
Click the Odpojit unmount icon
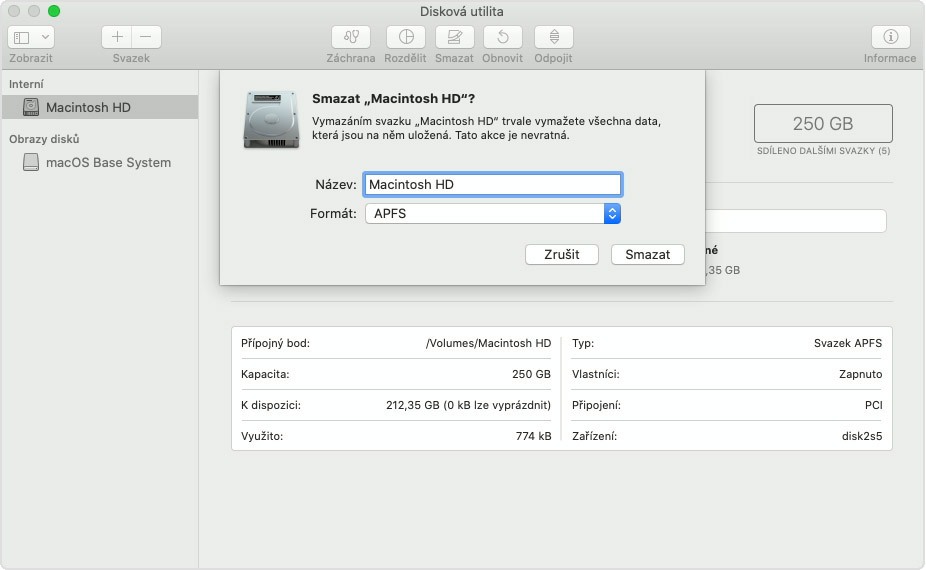click(553, 37)
